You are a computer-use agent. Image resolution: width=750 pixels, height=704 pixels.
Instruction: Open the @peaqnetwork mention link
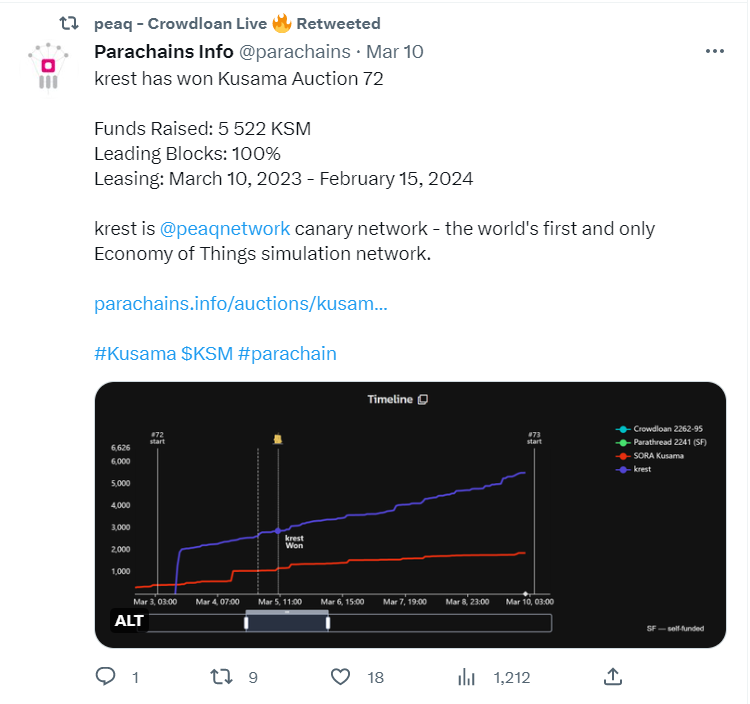(x=224, y=228)
